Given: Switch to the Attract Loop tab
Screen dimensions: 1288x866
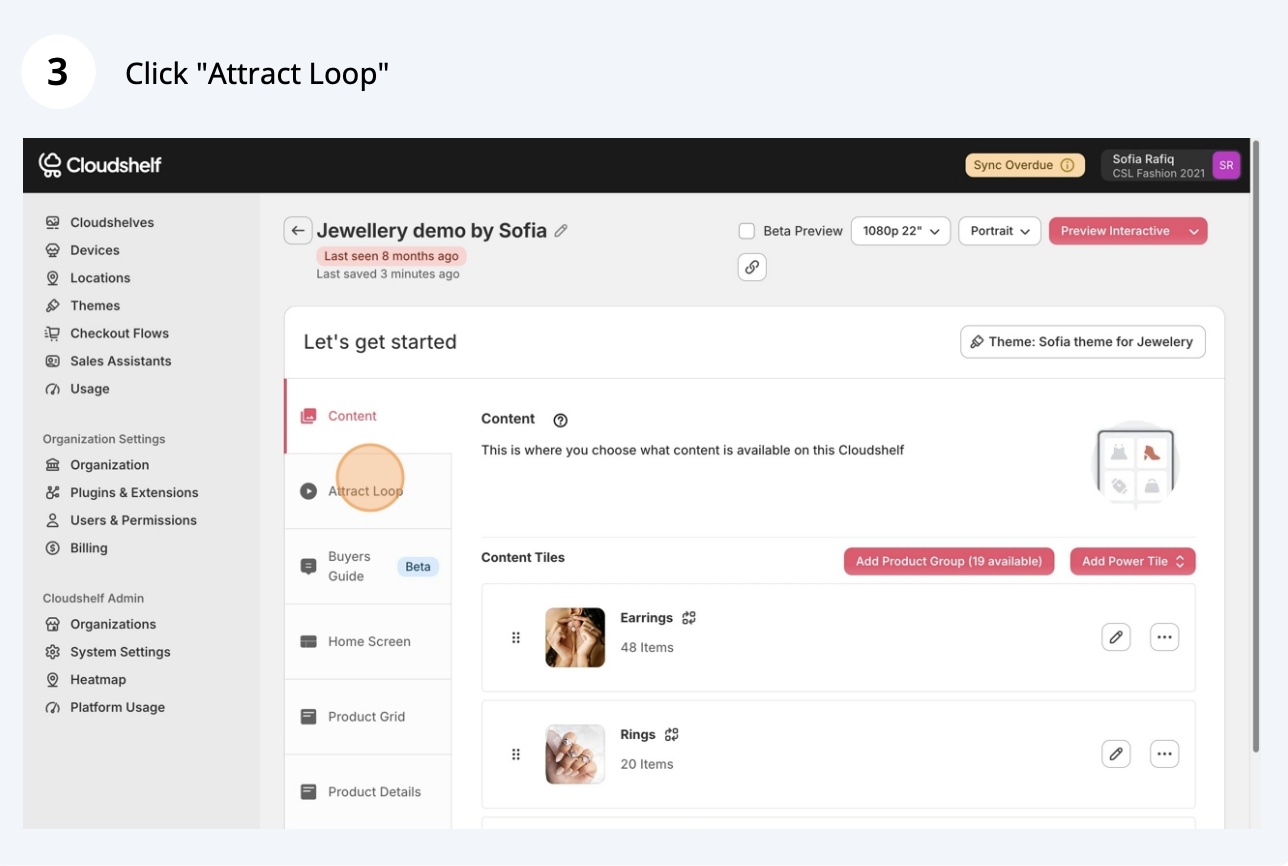Looking at the screenshot, I should [x=368, y=491].
